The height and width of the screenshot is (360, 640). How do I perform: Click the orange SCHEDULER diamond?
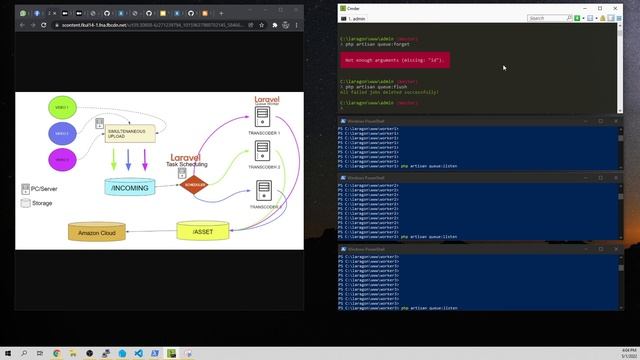(x=194, y=185)
